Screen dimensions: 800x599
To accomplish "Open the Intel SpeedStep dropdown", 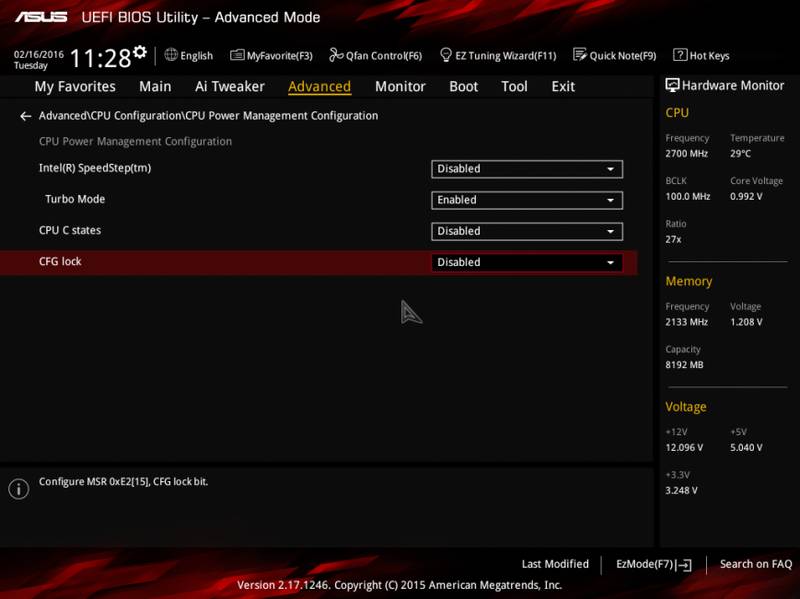I will click(x=527, y=169).
